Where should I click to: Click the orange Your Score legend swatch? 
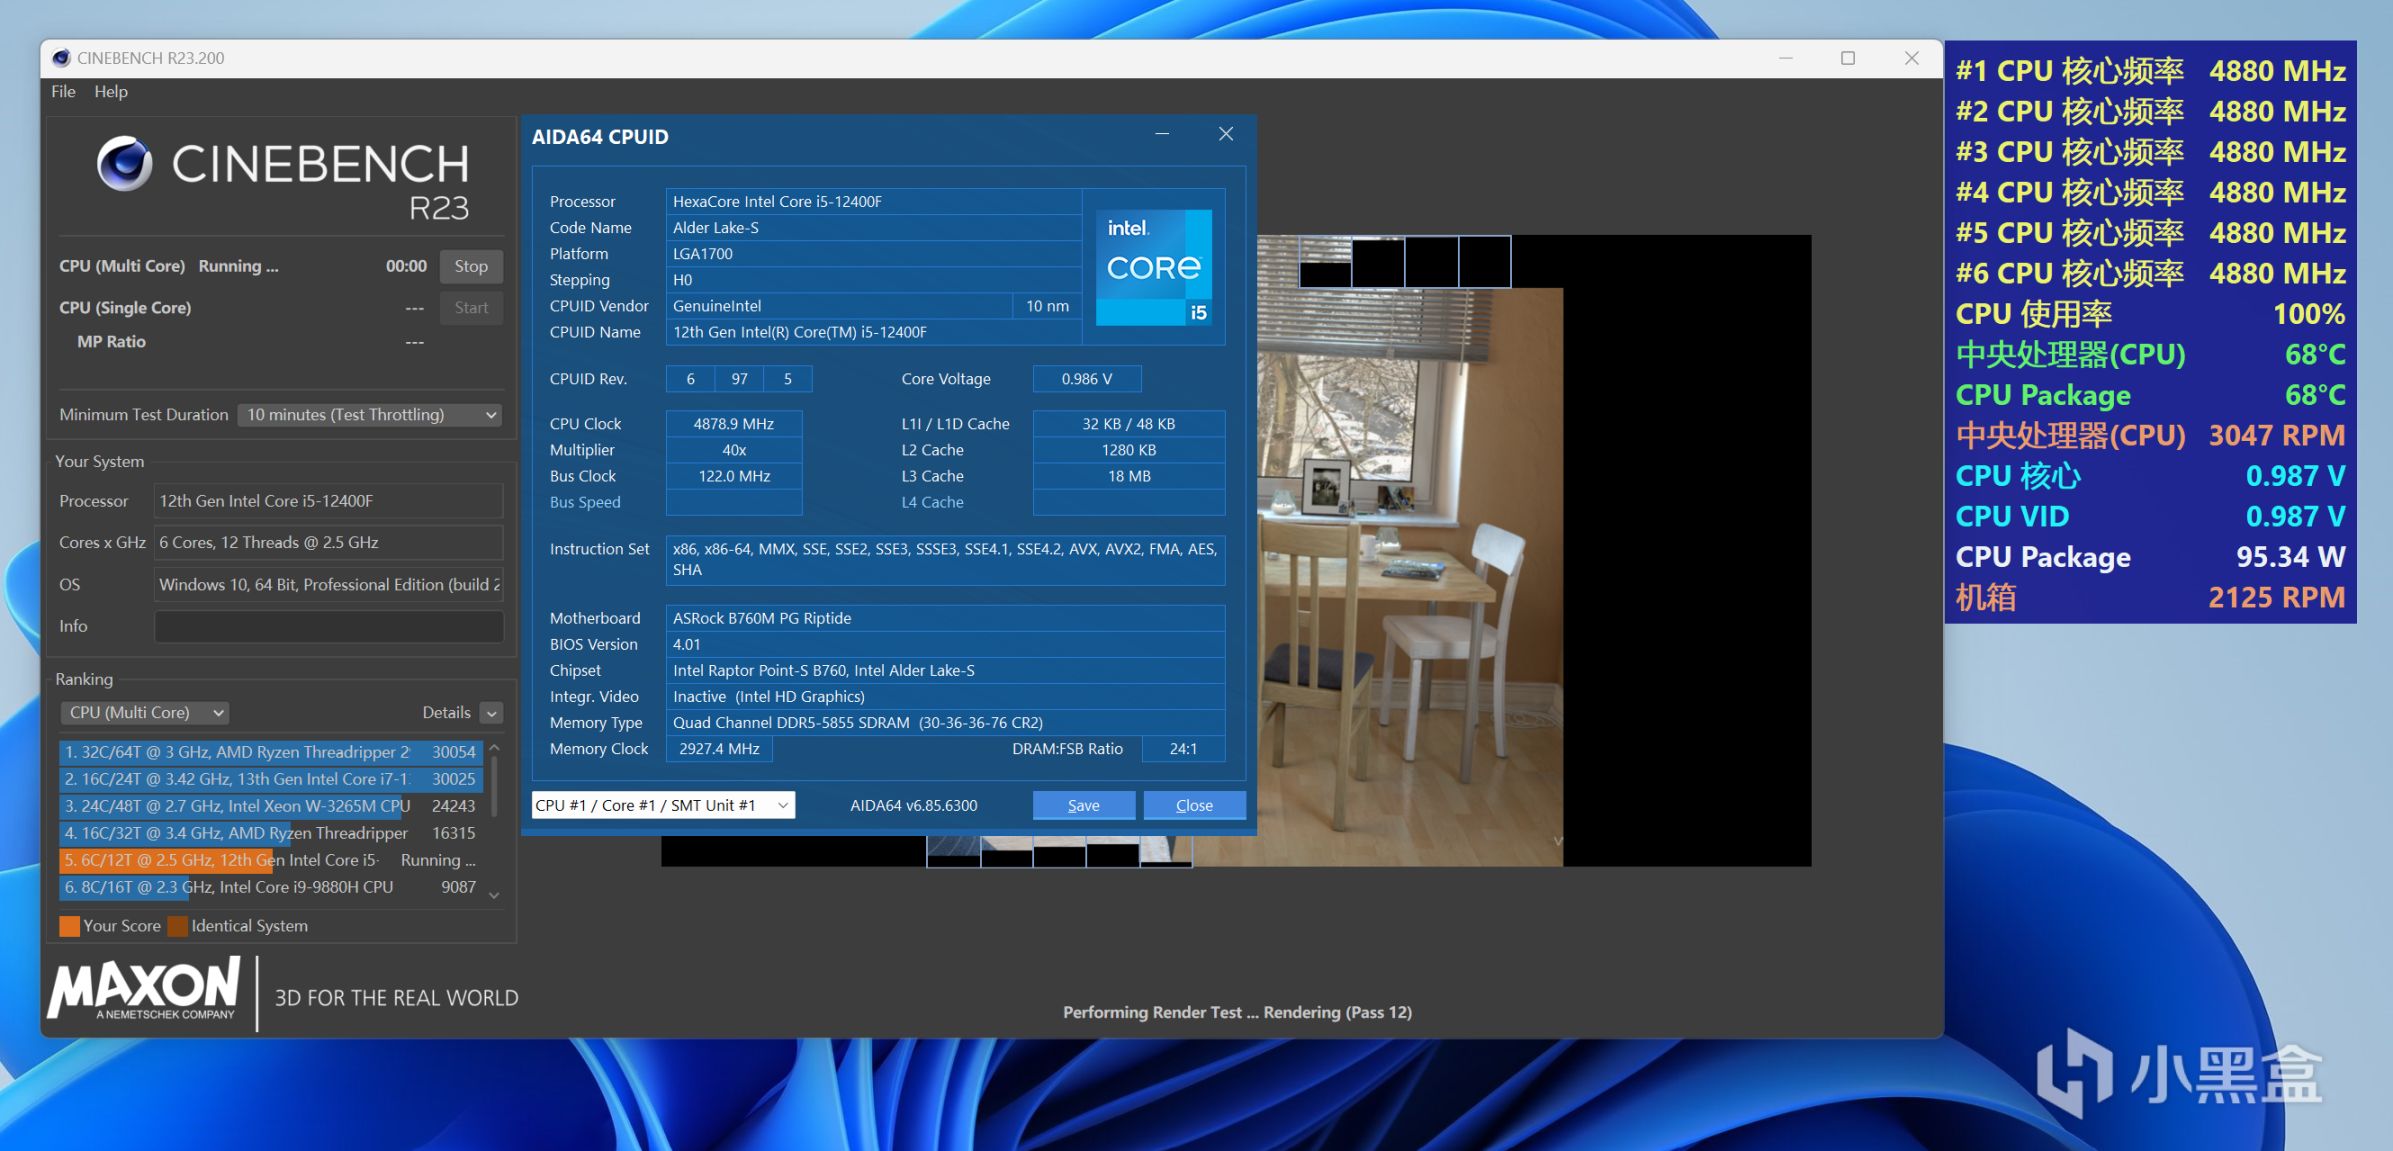click(x=69, y=926)
